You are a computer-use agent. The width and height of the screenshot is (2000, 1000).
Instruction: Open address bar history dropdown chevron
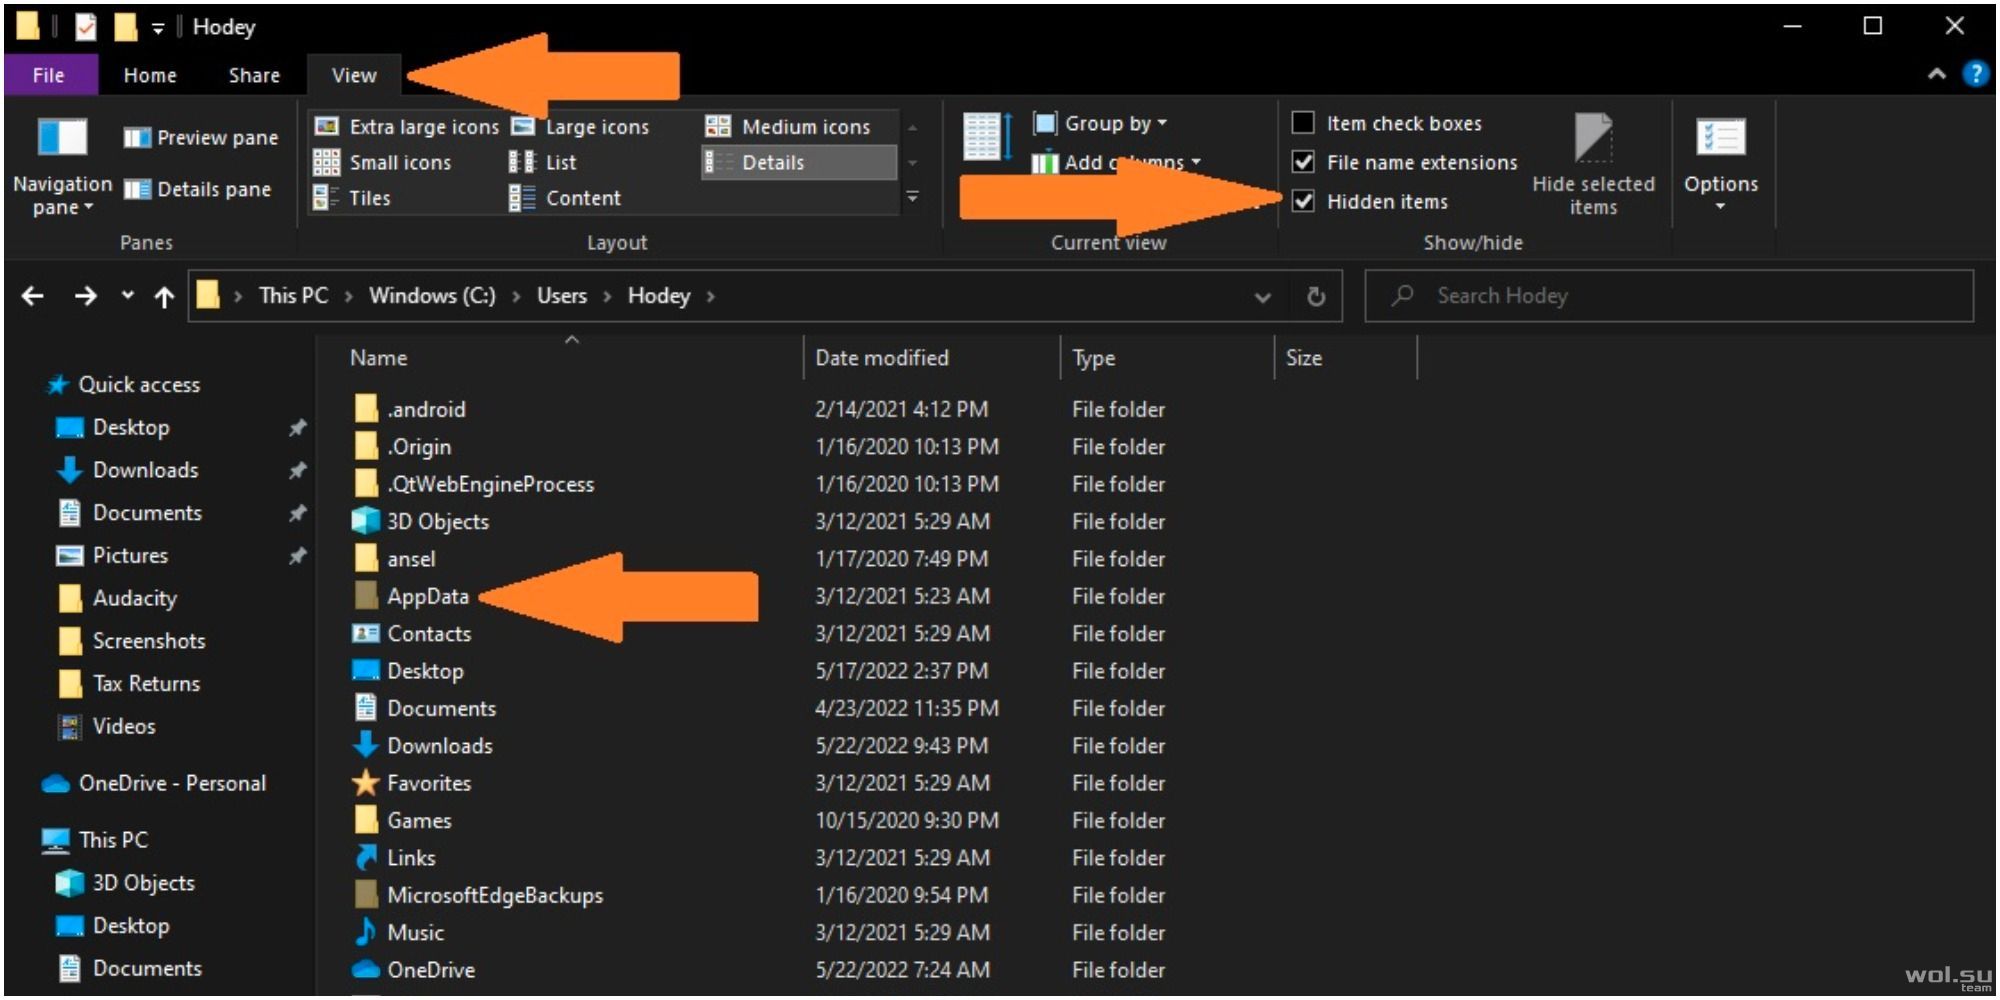(1263, 297)
